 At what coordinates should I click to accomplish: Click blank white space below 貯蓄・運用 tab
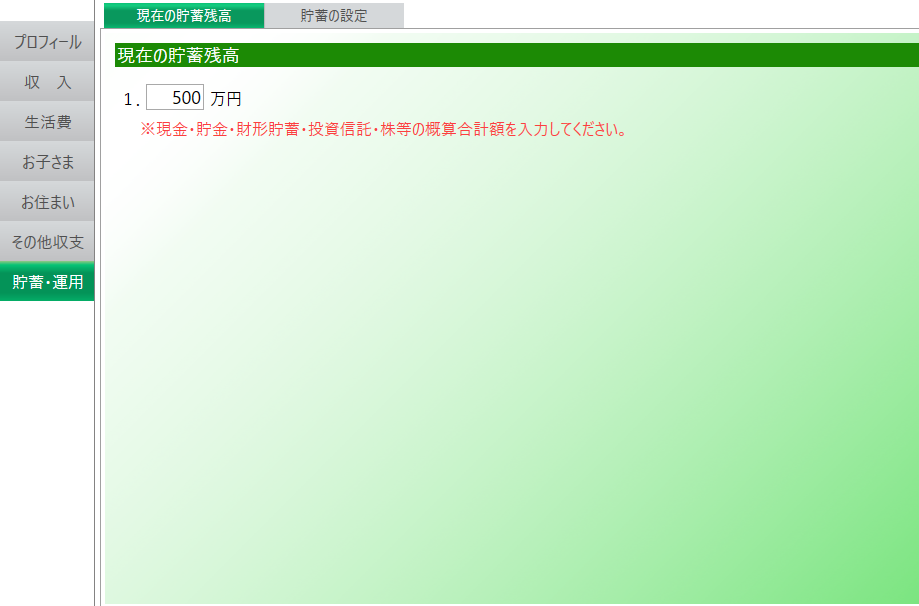click(x=47, y=450)
